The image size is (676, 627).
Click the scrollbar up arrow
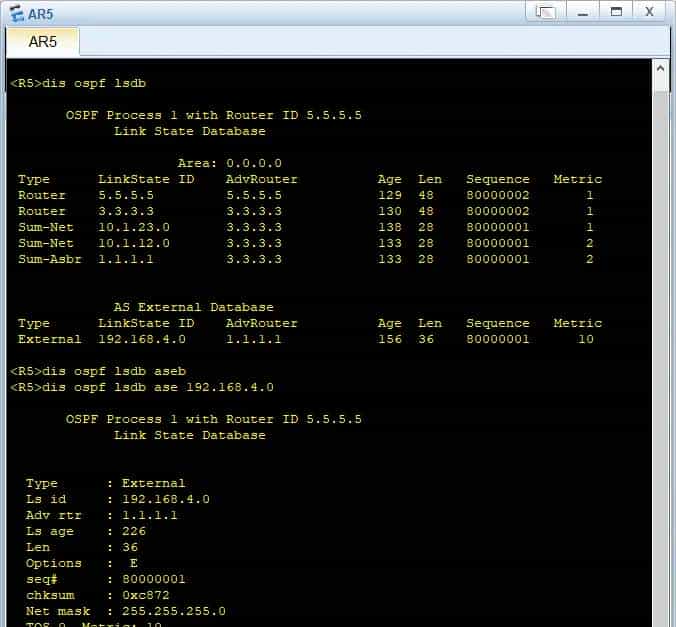click(x=660, y=68)
